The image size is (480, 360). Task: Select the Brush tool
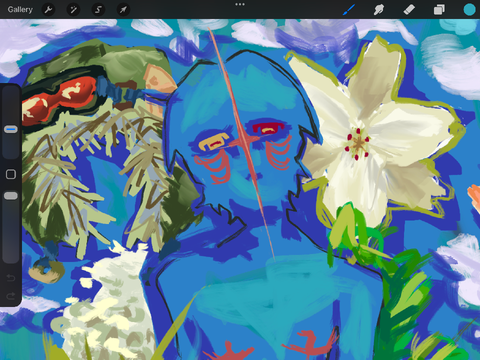coord(349,10)
